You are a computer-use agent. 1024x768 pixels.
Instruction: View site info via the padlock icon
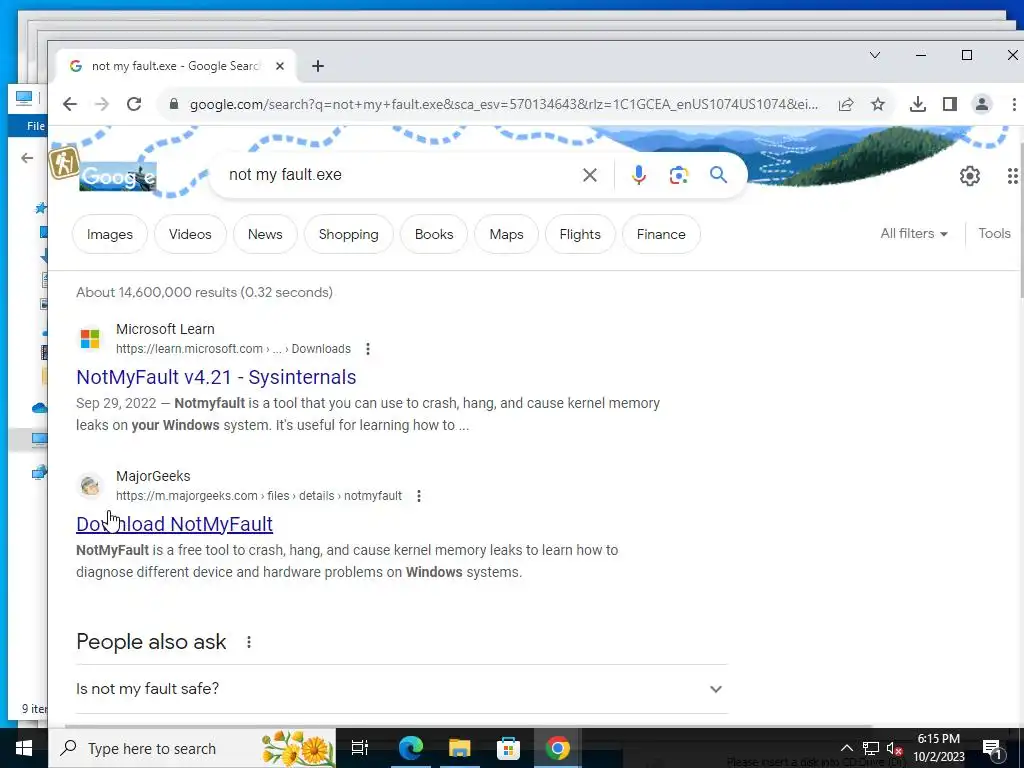click(174, 104)
